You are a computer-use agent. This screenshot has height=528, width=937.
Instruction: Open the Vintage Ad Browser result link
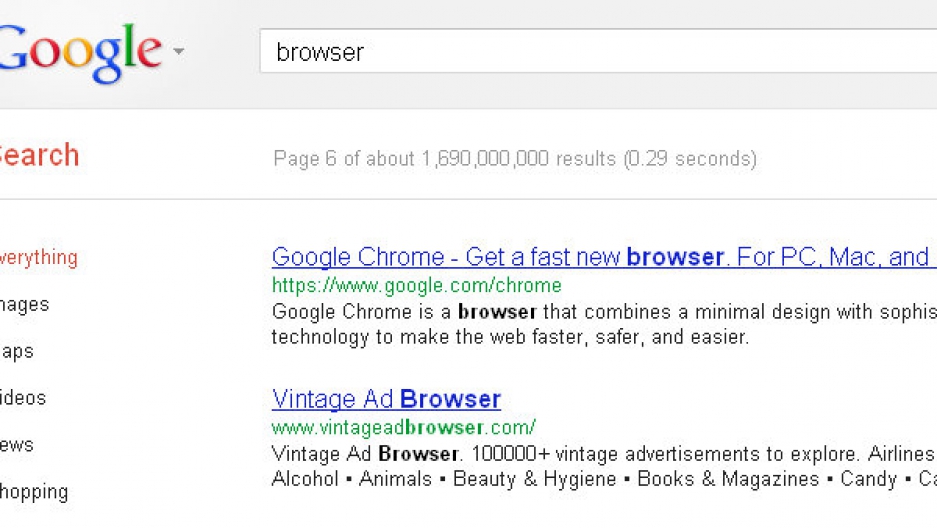(x=386, y=399)
